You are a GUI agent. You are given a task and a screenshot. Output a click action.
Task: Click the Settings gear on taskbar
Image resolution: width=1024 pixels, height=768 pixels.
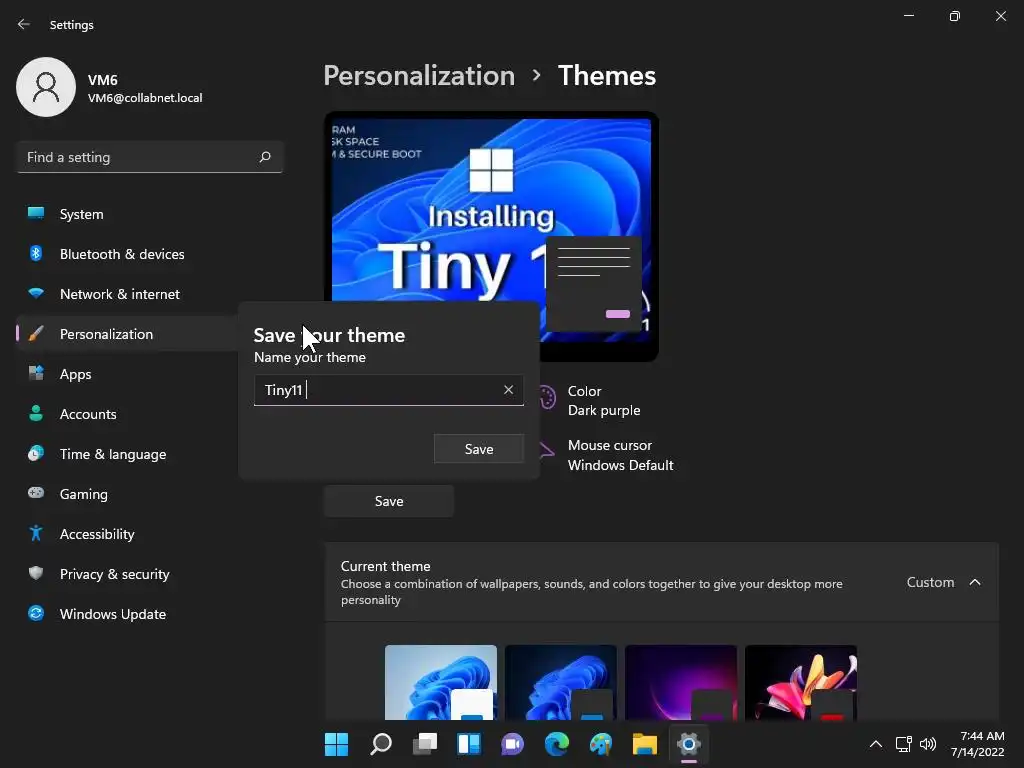point(688,744)
